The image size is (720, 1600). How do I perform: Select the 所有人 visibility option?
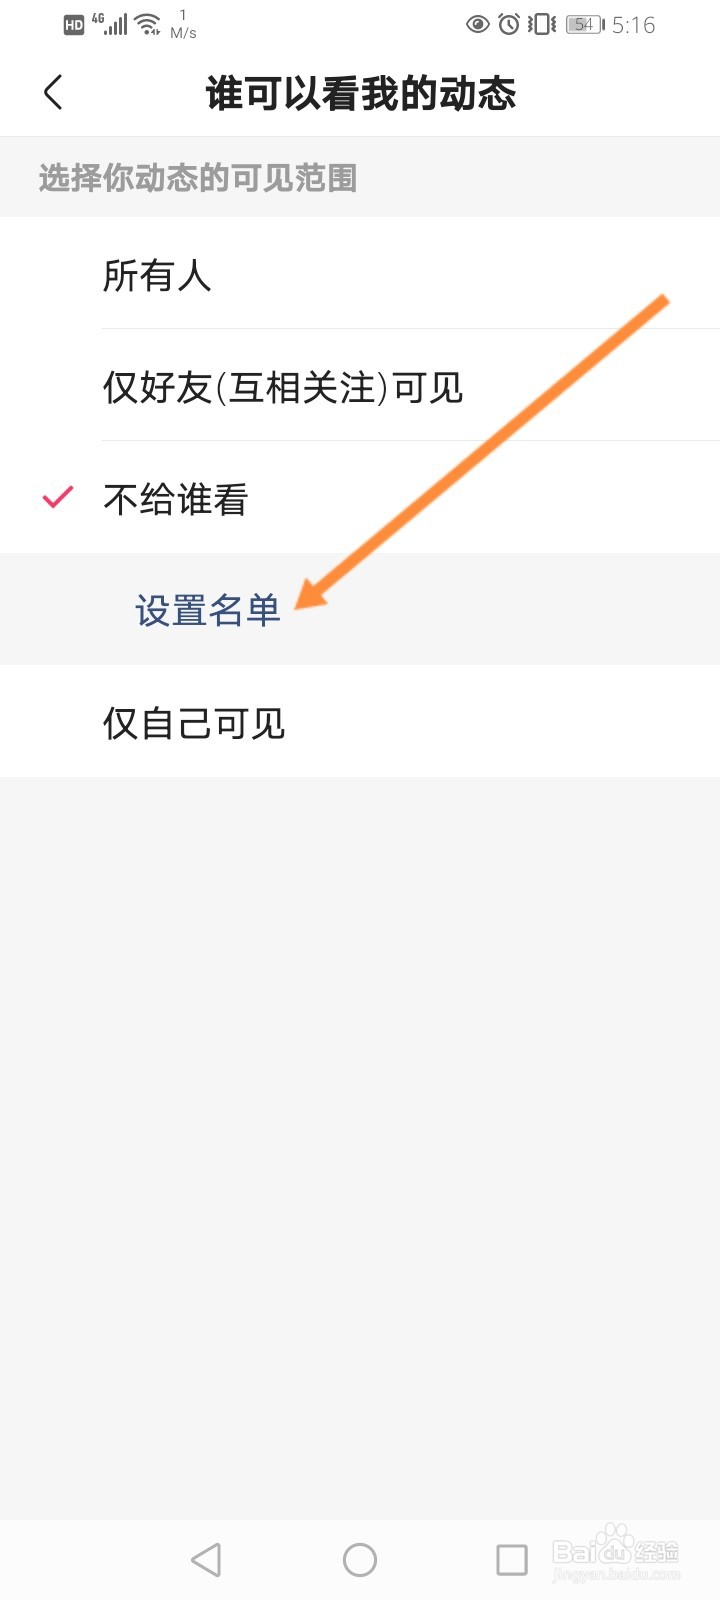click(x=360, y=273)
